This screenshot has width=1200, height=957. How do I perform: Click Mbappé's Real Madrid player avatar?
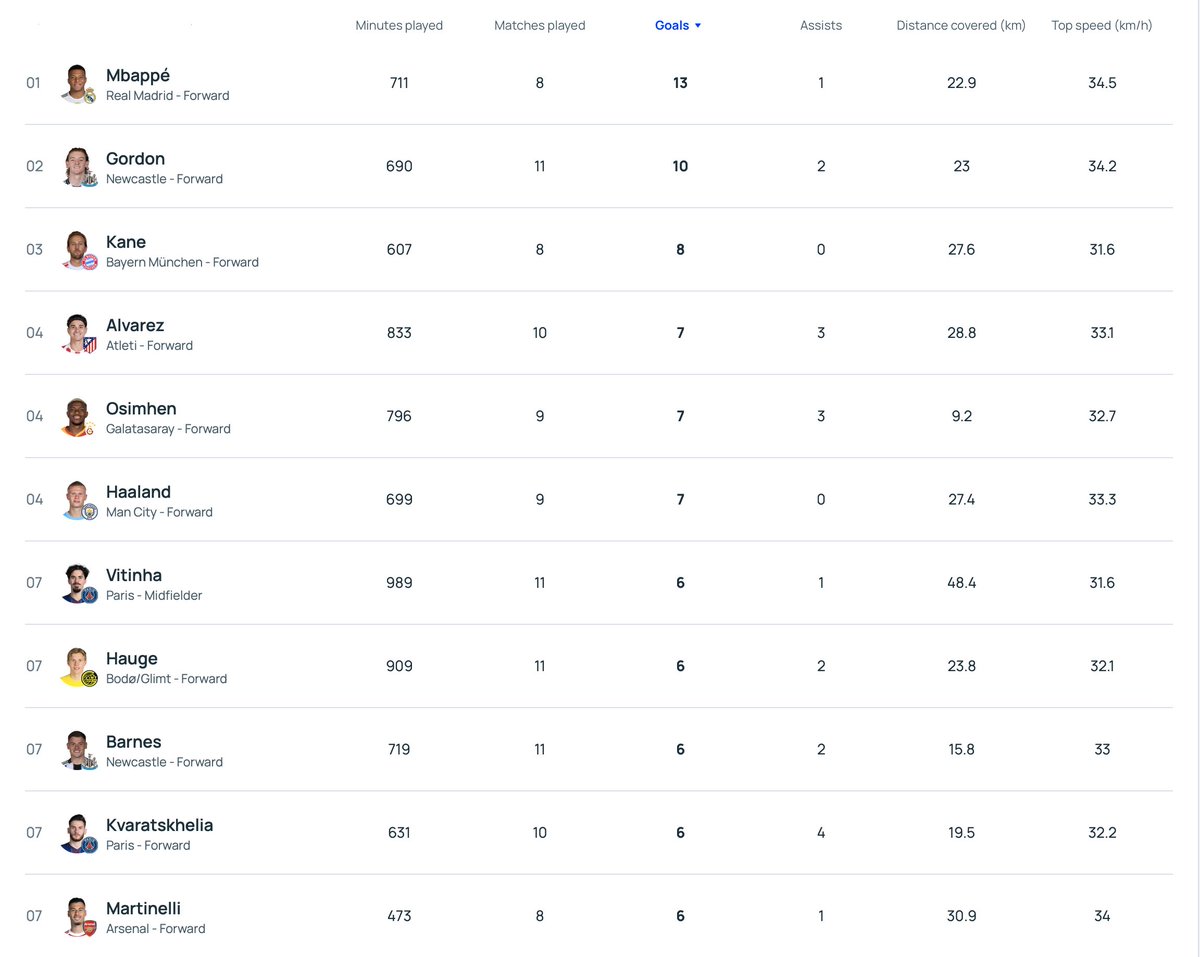[77, 83]
